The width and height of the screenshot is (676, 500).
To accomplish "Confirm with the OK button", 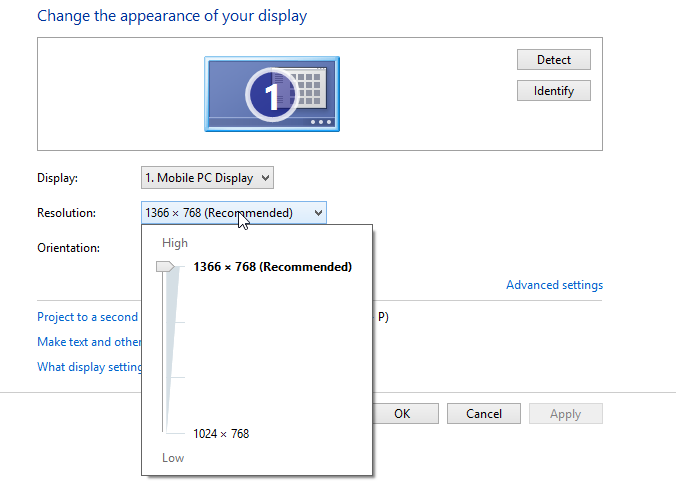I will [405, 414].
